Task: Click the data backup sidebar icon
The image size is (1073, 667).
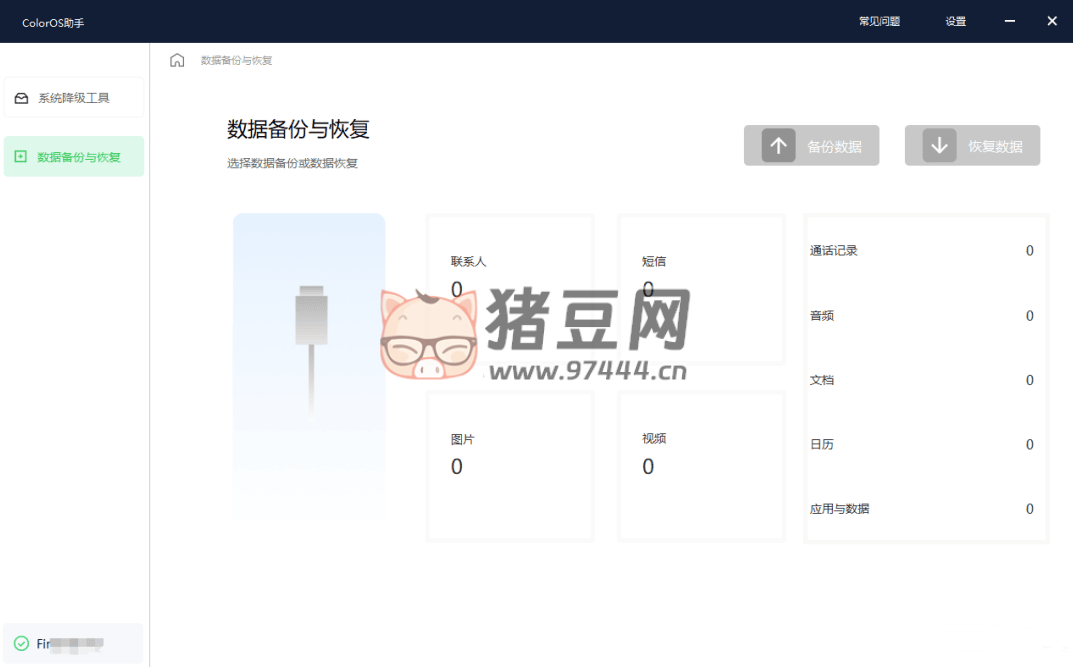Action: (21, 157)
